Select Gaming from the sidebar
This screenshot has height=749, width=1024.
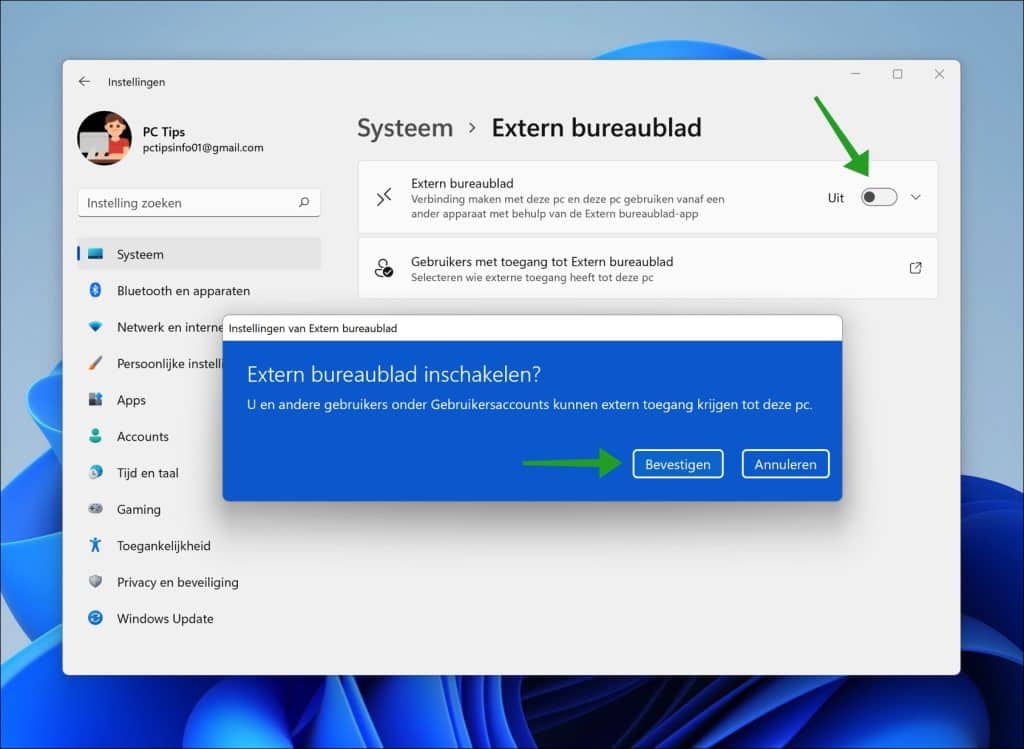coord(138,509)
